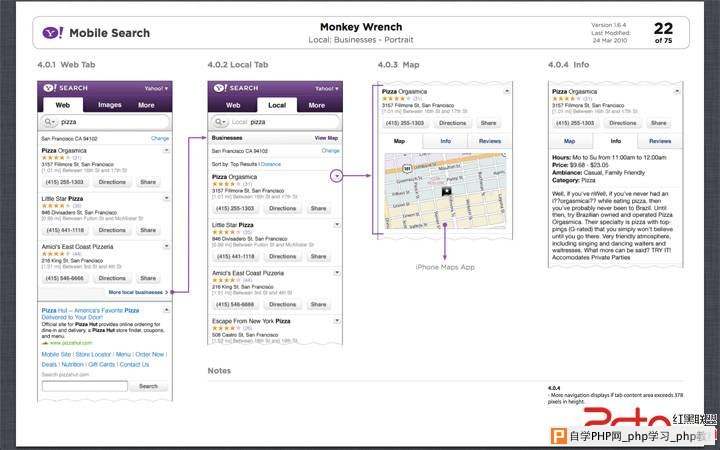Viewport: 720px width, 450px height.
Task: Switch to Map tab in Info mockup
Action: pos(569,141)
